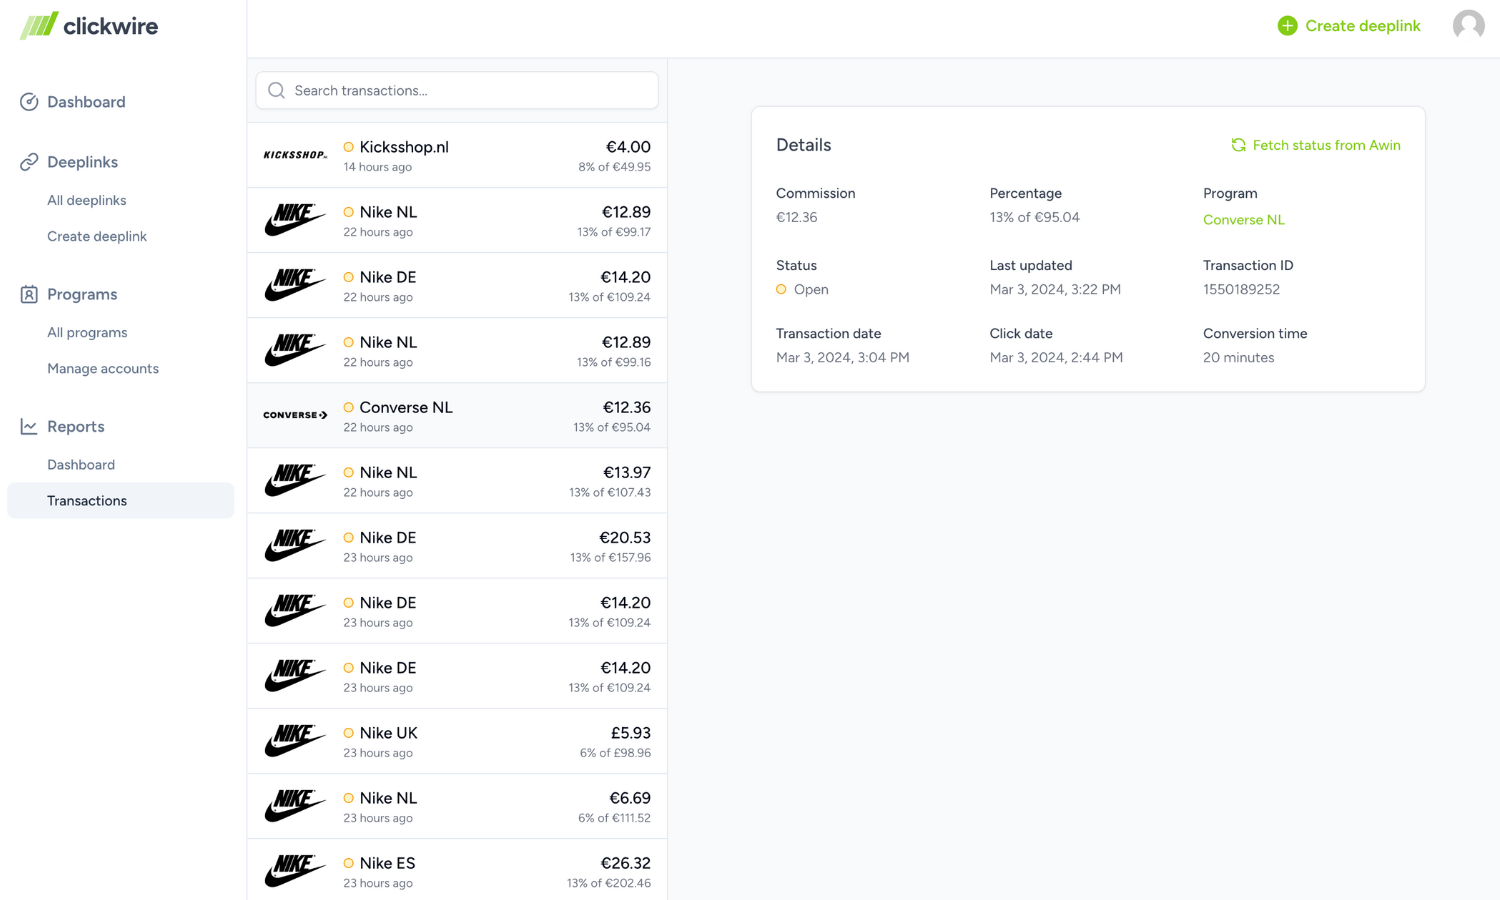Viewport: 1500px width, 900px height.
Task: Select the Nike ES €26.32 transaction
Action: click(457, 869)
